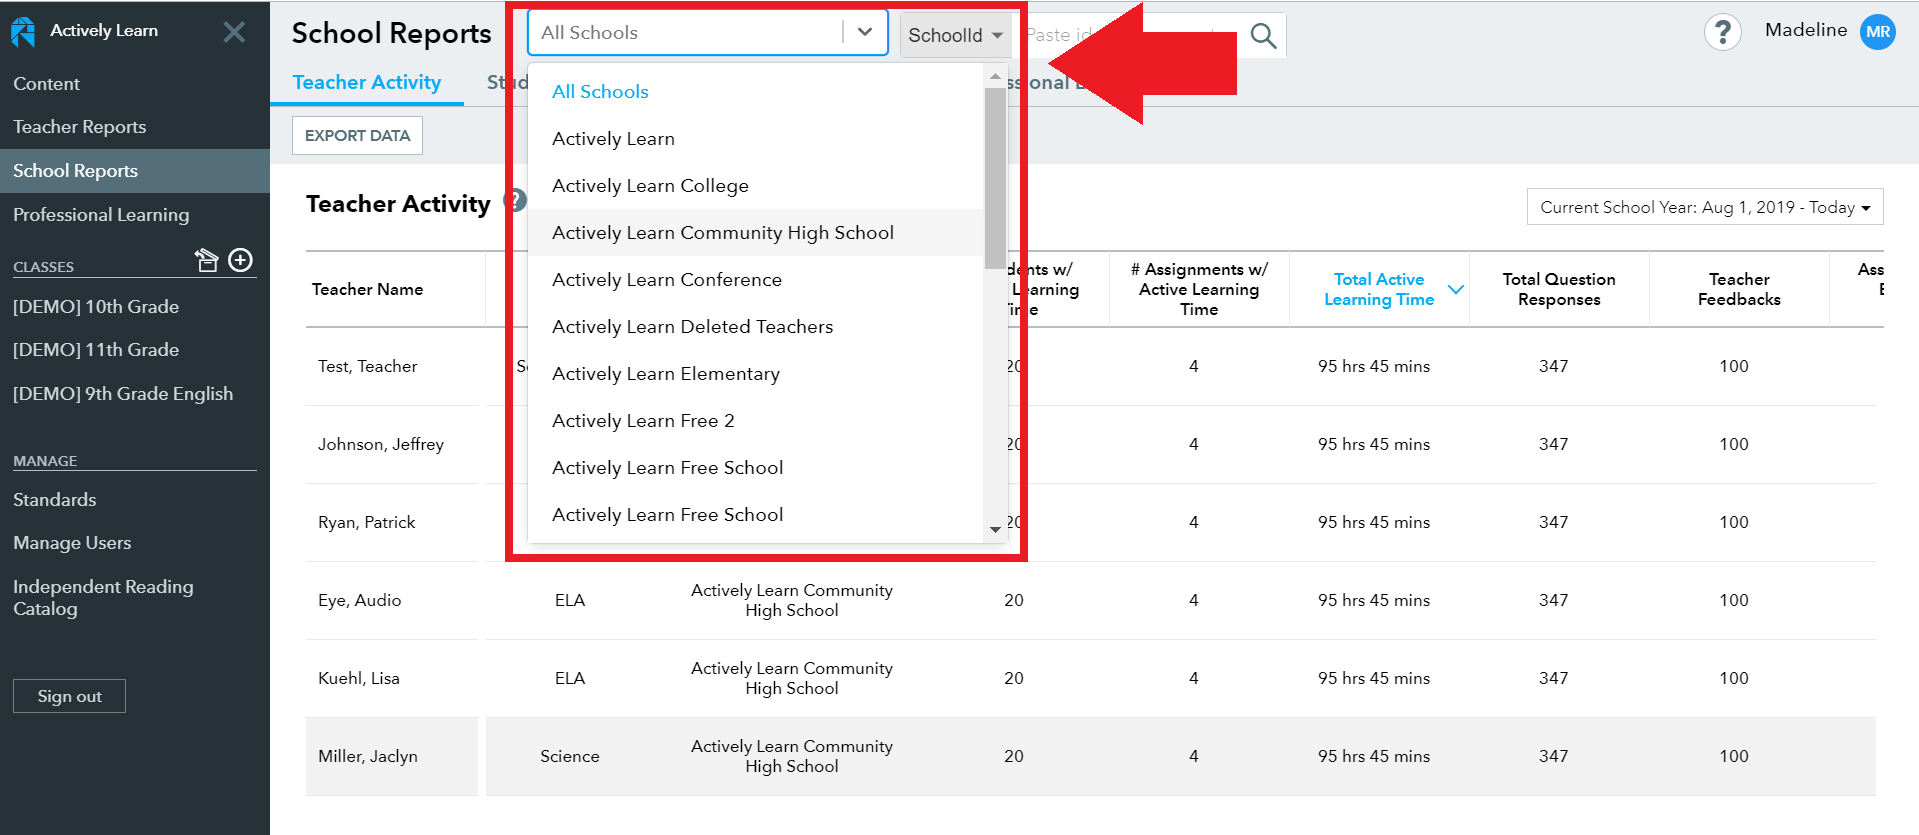Click the search magnifier icon
1919x835 pixels.
point(1263,36)
